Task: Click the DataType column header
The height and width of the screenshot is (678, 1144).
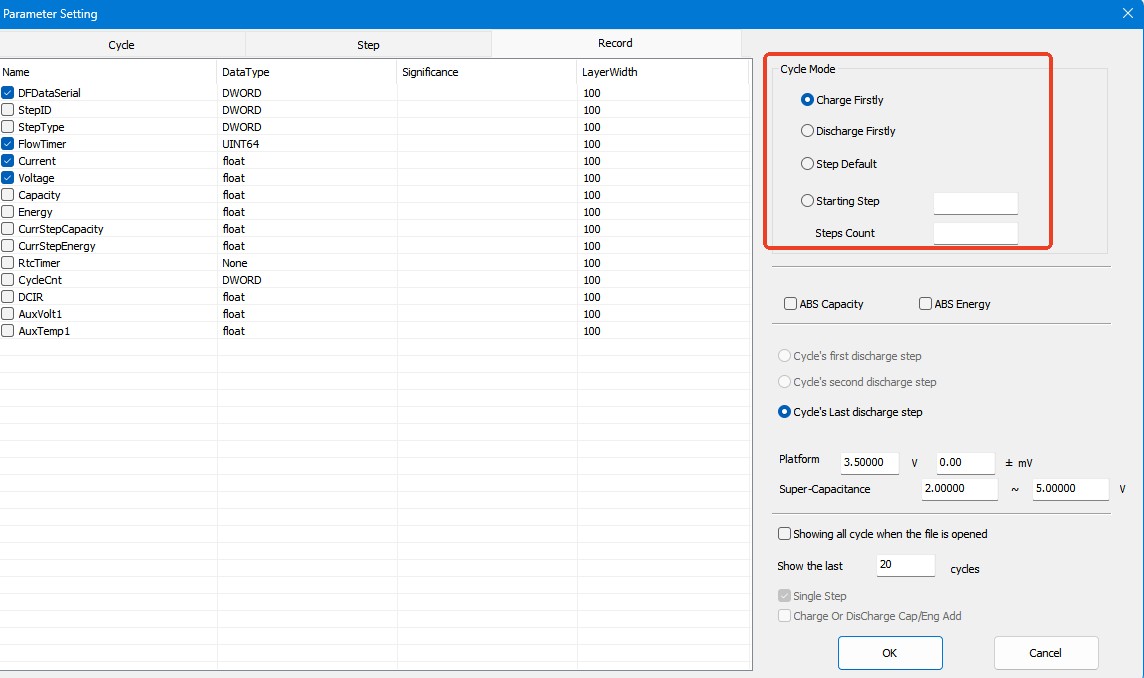Action: 306,72
